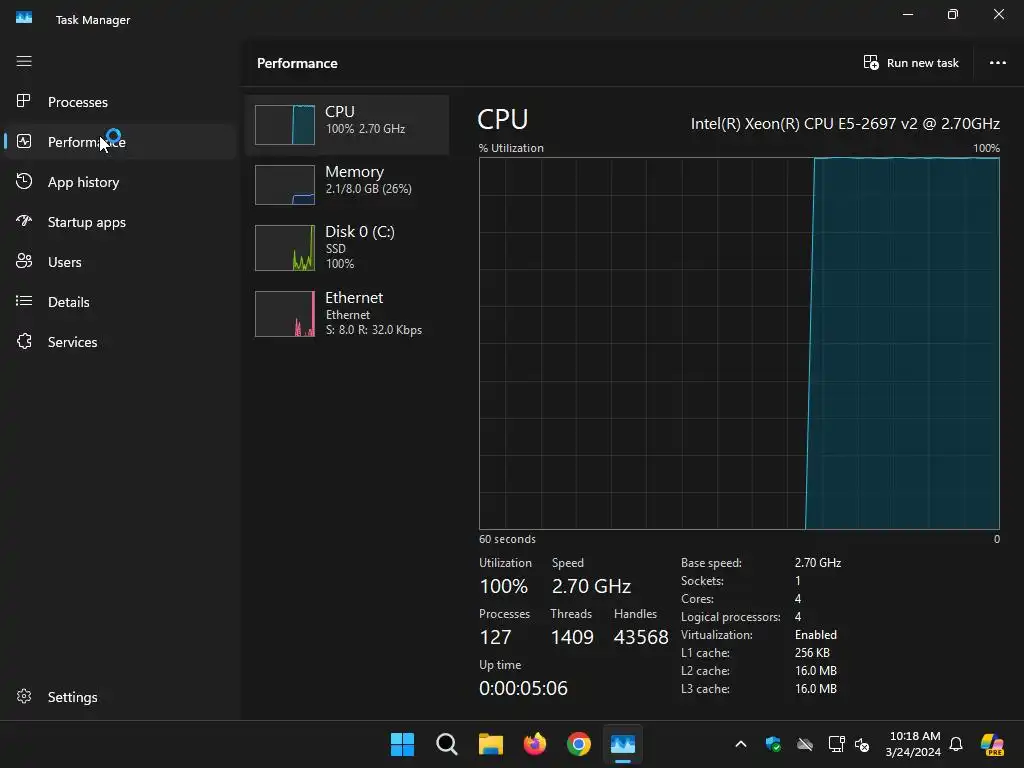Select the Performance page label
Image resolution: width=1024 pixels, height=768 pixels.
click(x=86, y=142)
